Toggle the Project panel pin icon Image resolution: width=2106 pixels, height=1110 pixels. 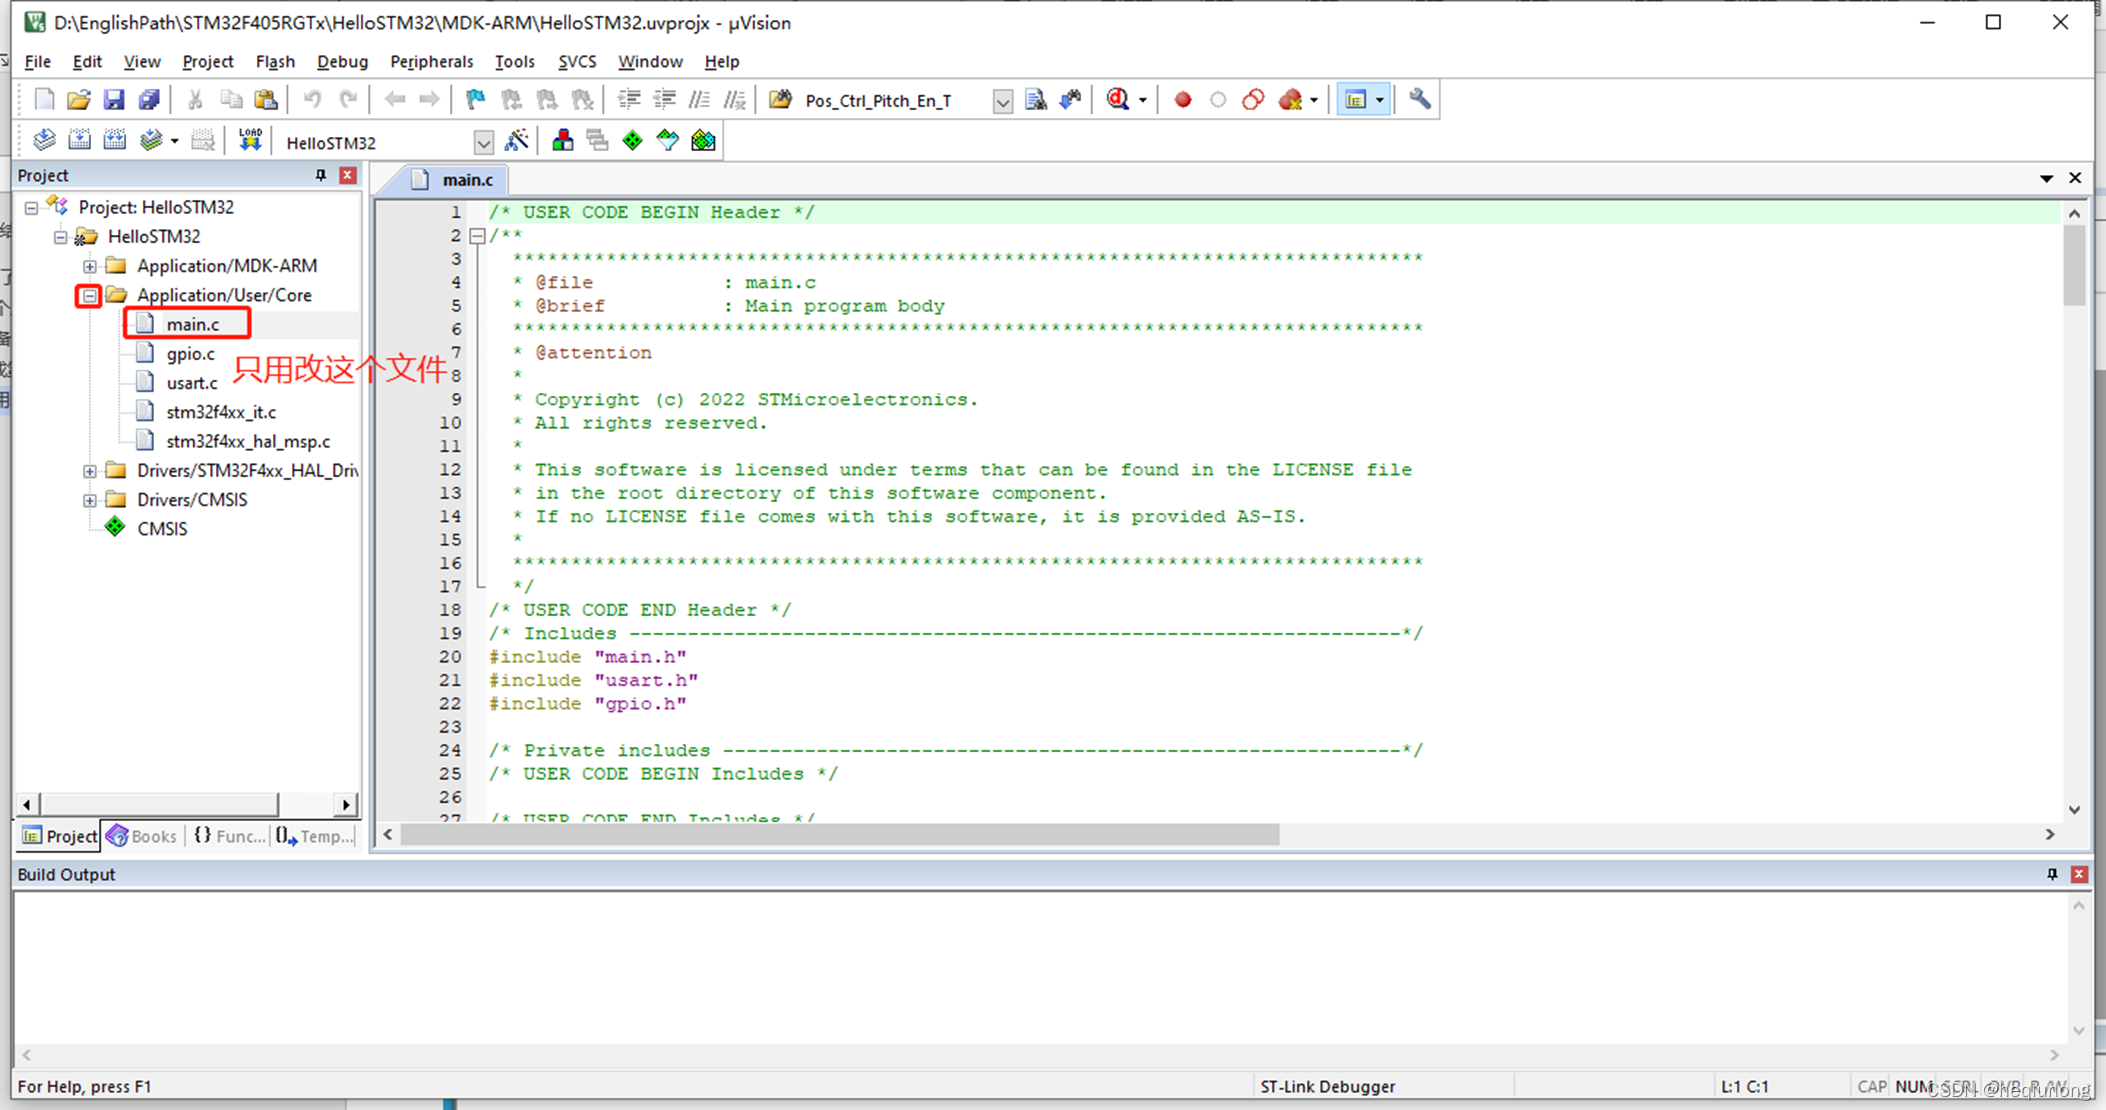tap(320, 174)
